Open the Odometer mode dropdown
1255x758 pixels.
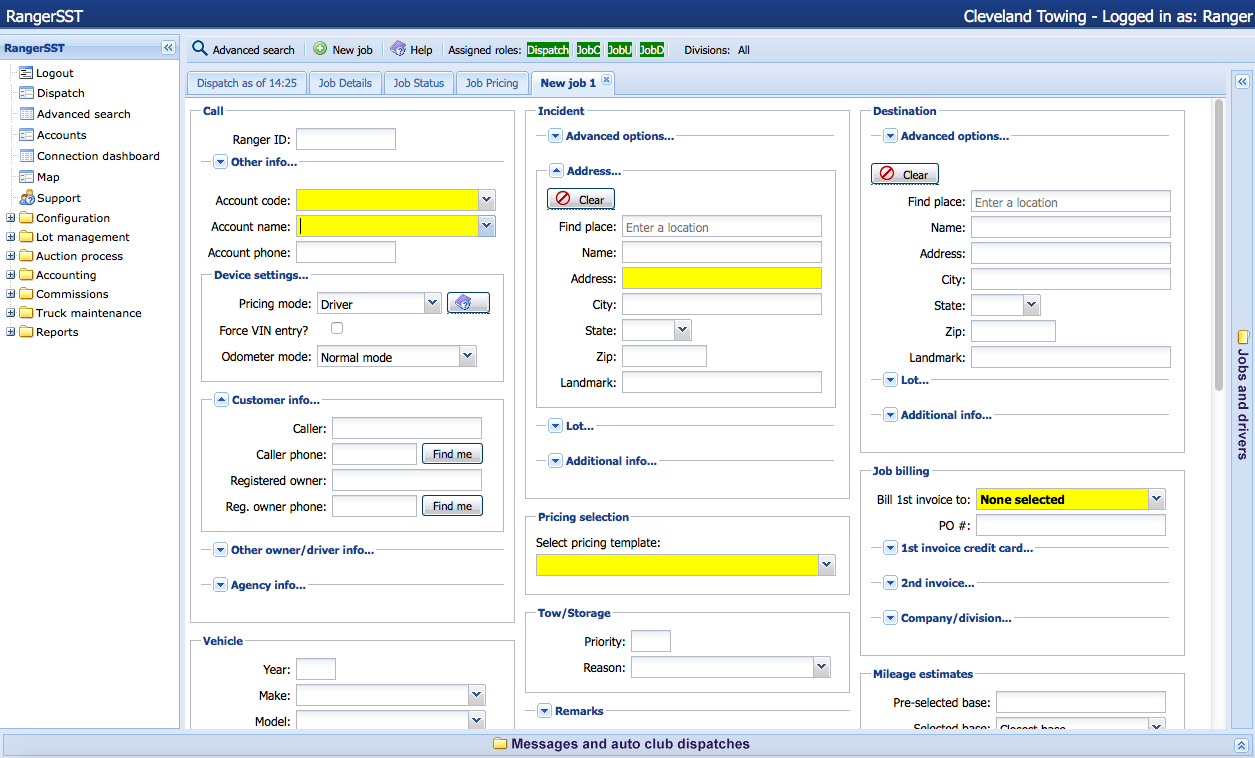click(467, 356)
